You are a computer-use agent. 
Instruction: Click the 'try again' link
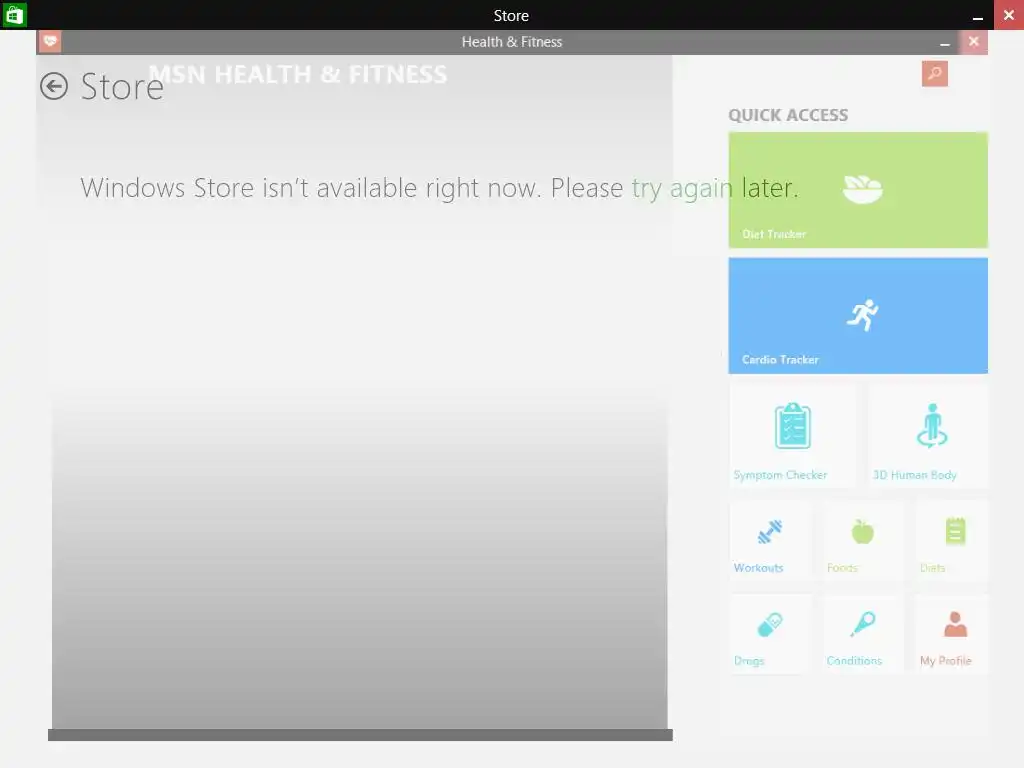[682, 188]
